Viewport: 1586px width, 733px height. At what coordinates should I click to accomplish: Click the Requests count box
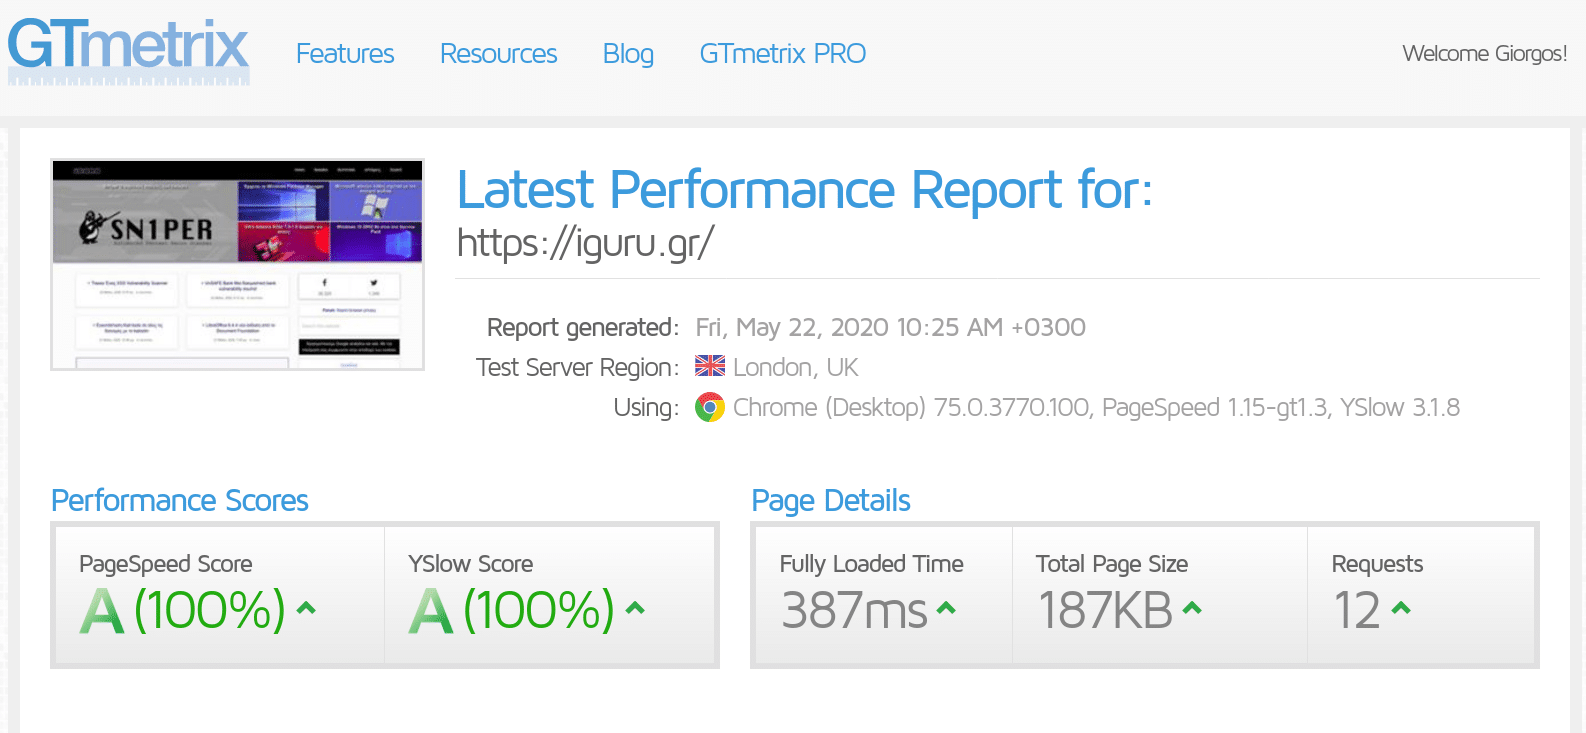click(1421, 595)
